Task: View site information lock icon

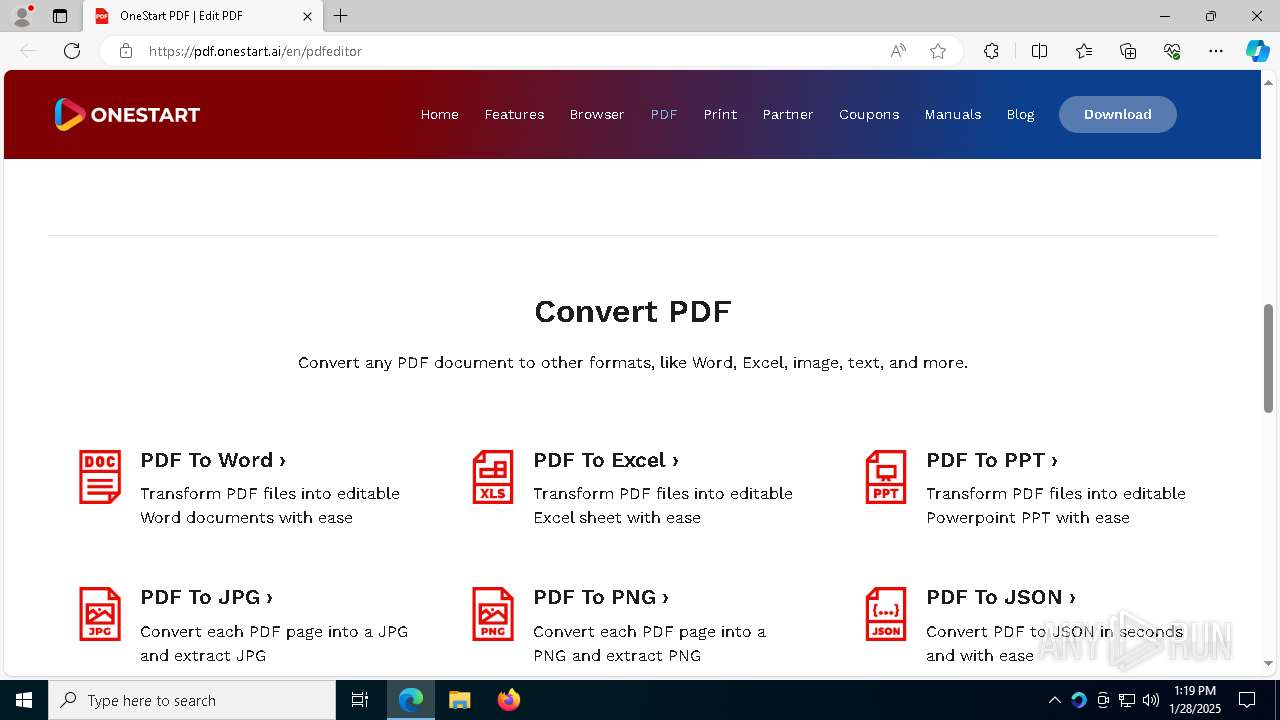Action: [126, 51]
